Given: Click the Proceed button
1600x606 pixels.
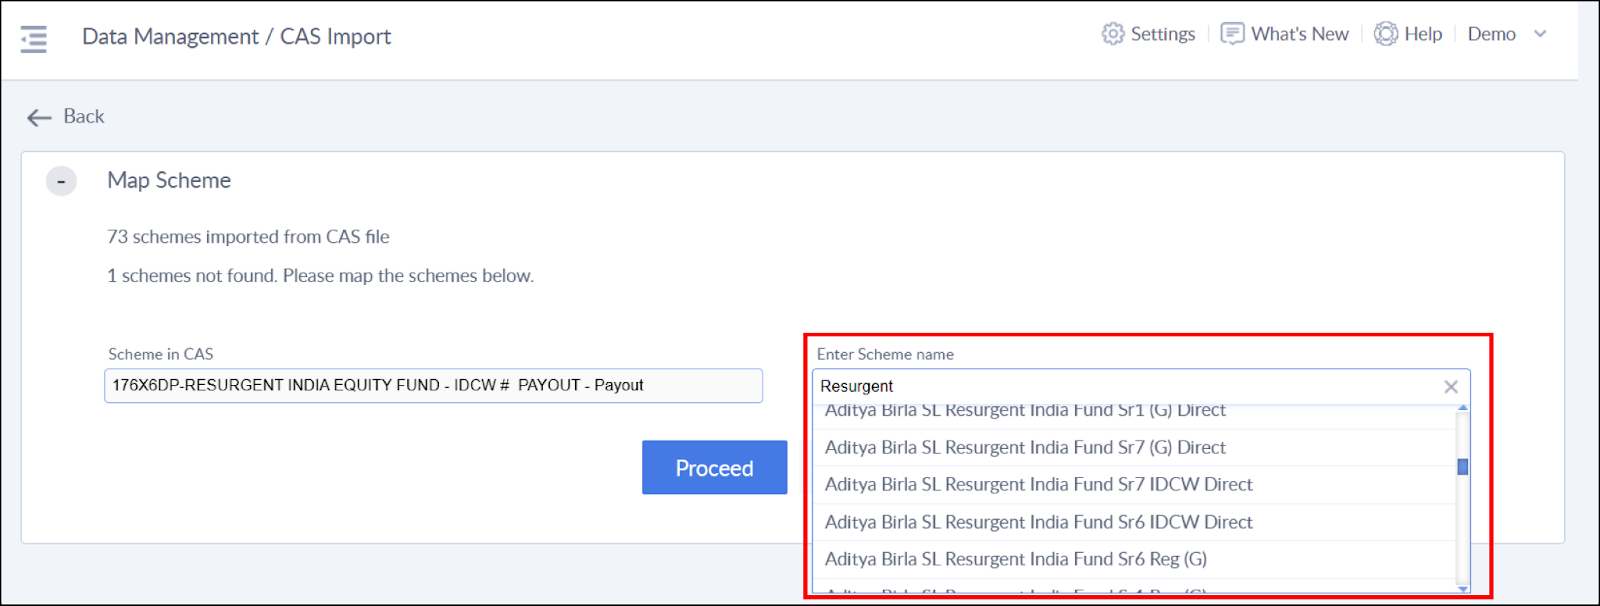Looking at the screenshot, I should pyautogui.click(x=714, y=468).
